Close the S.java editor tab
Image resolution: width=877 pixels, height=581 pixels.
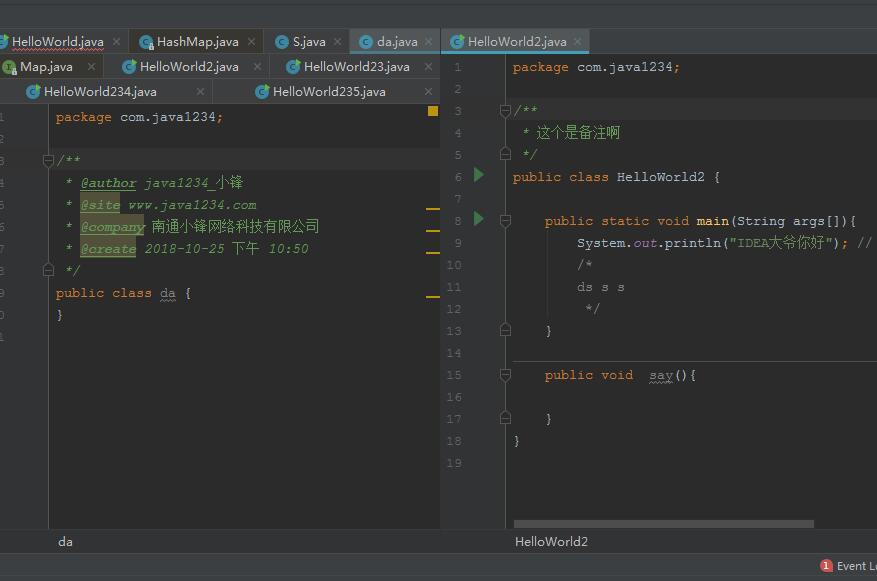337,42
